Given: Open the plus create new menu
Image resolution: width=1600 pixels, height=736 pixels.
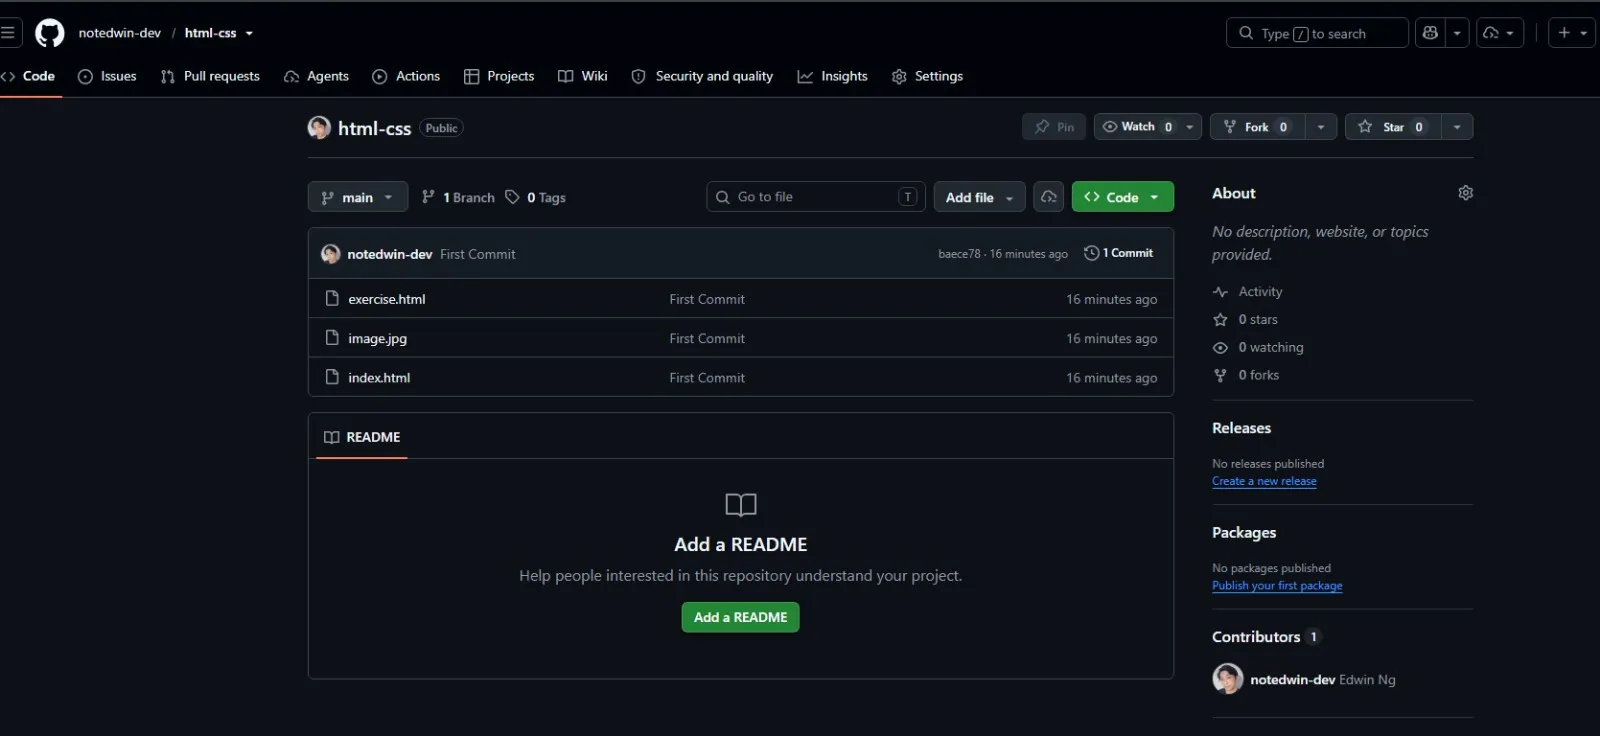Looking at the screenshot, I should pyautogui.click(x=1572, y=33).
